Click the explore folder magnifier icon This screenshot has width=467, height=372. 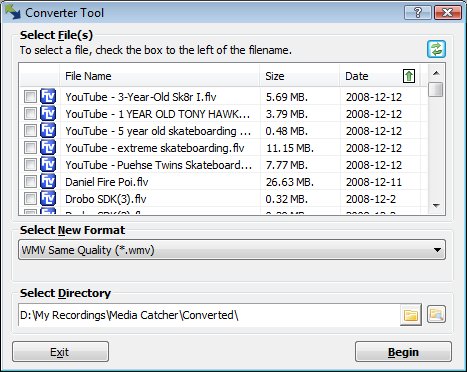[x=436, y=314]
